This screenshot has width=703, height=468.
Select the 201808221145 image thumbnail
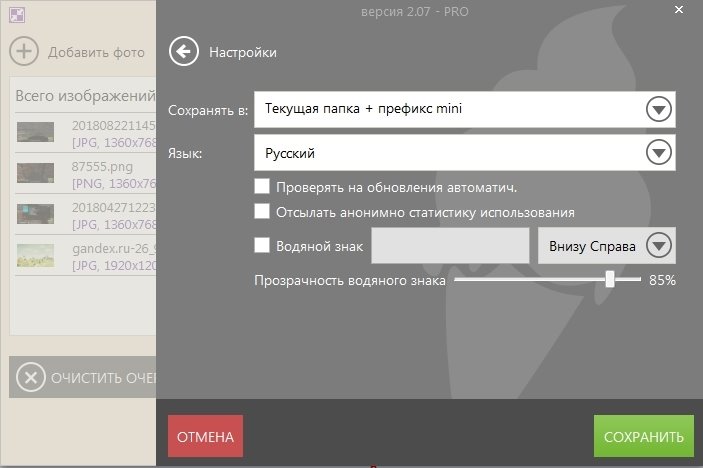[x=35, y=132]
